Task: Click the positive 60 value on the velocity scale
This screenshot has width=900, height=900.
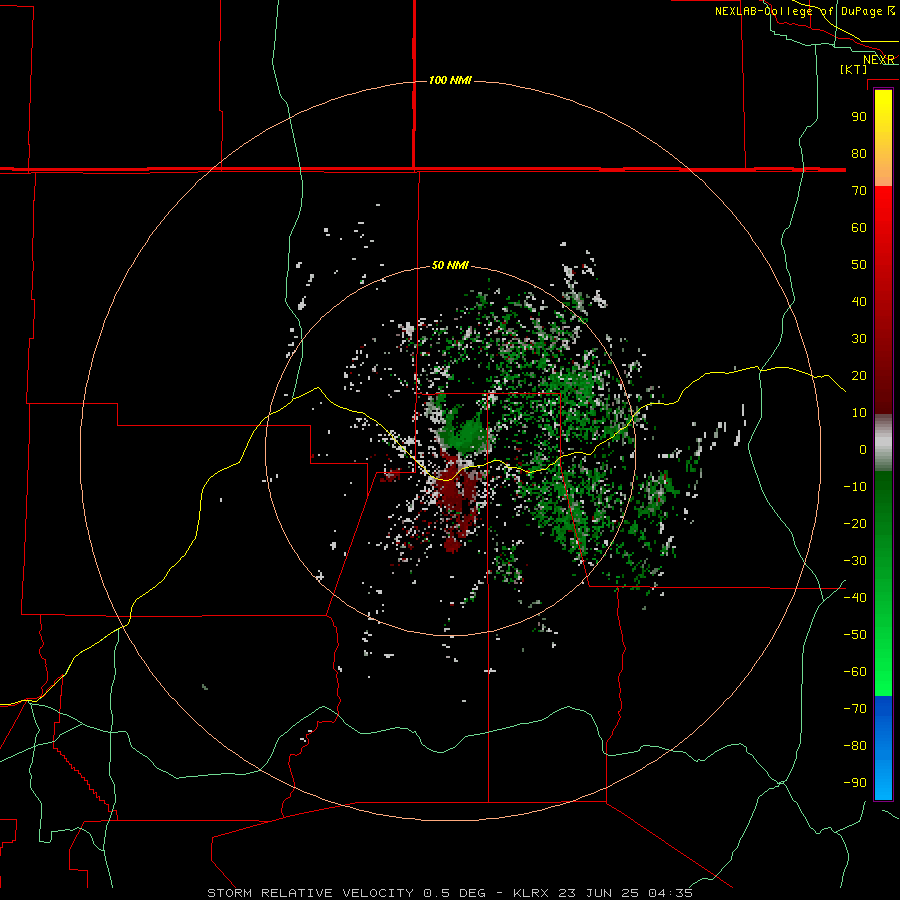Action: coord(859,227)
